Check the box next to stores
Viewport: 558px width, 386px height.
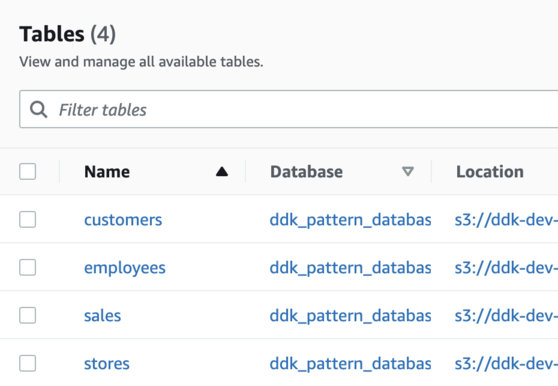(27, 363)
